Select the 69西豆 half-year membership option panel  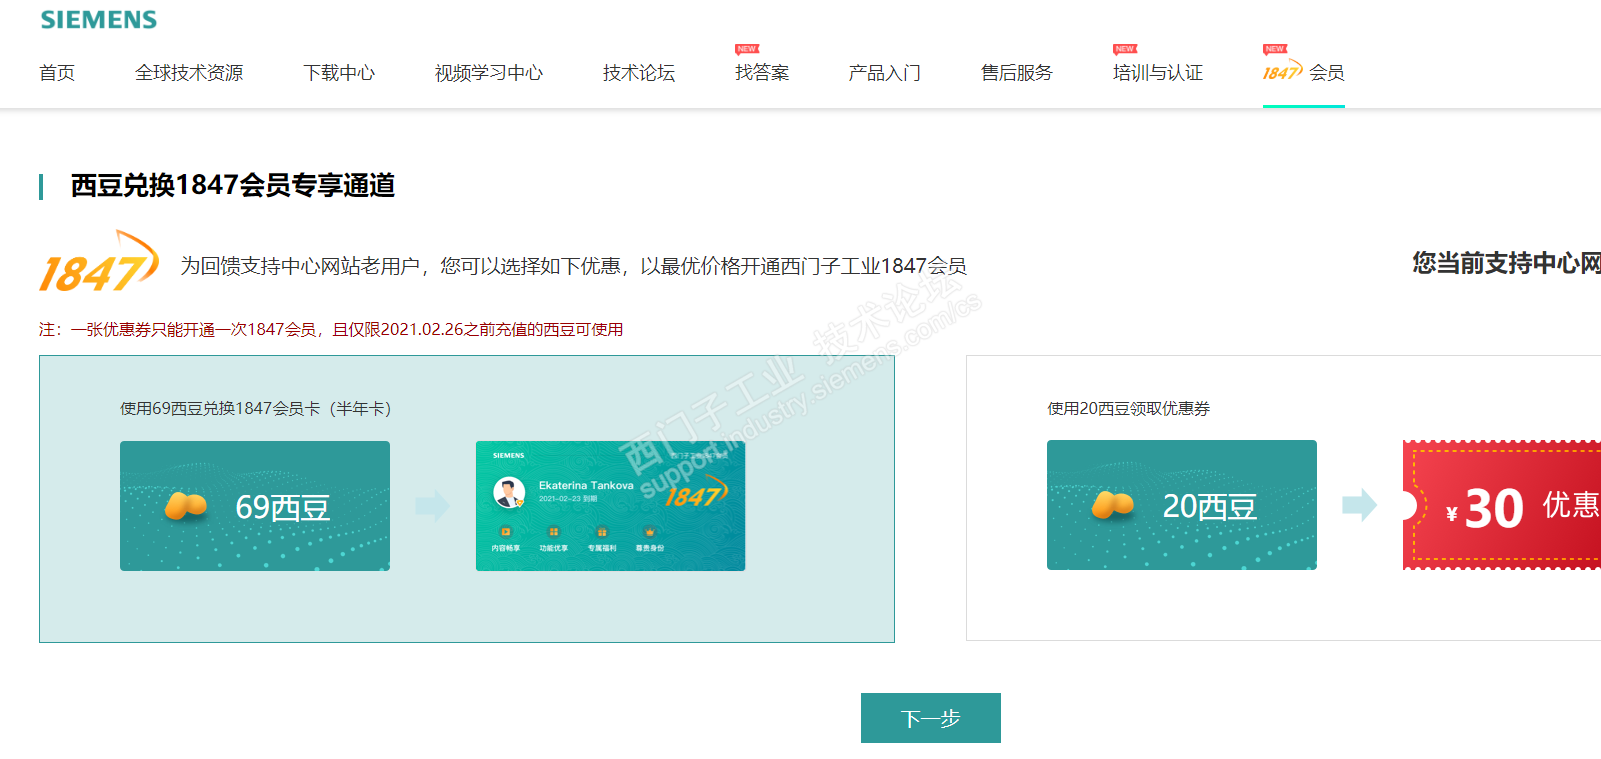click(x=467, y=499)
